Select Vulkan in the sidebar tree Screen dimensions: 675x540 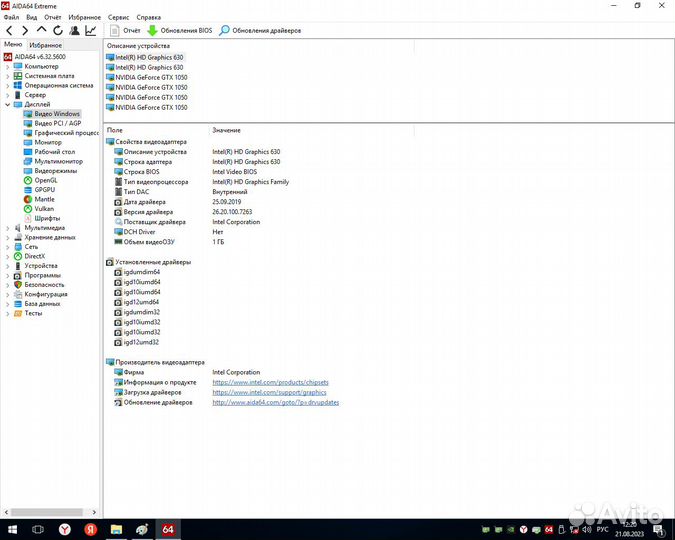coord(45,208)
